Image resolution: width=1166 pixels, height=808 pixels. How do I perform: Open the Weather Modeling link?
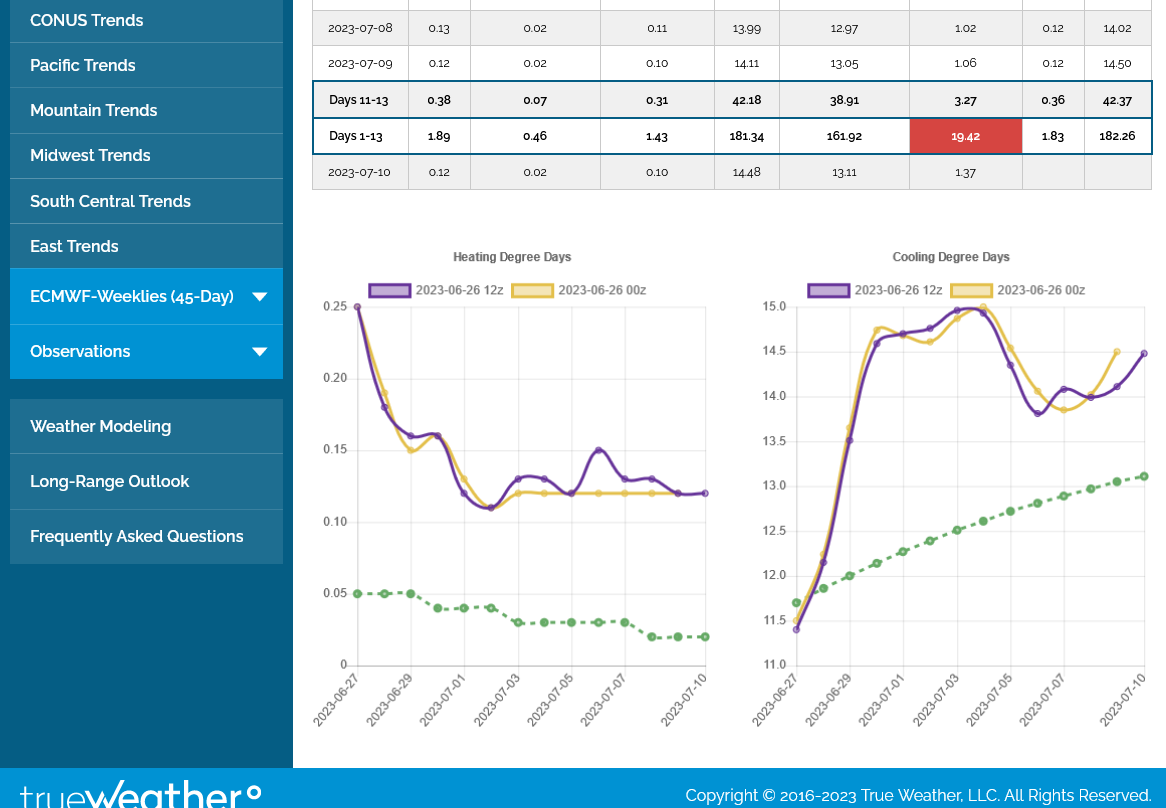(x=100, y=426)
